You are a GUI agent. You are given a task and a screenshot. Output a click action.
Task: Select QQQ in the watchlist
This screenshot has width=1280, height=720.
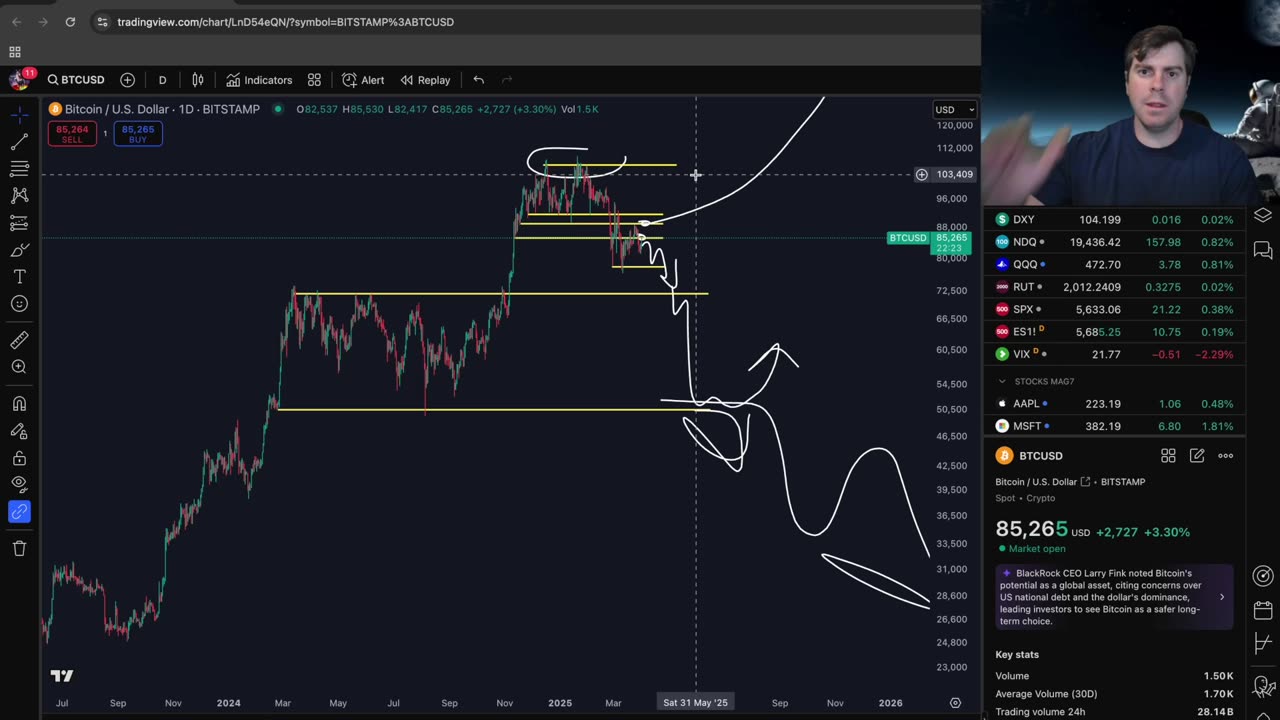(x=1113, y=265)
